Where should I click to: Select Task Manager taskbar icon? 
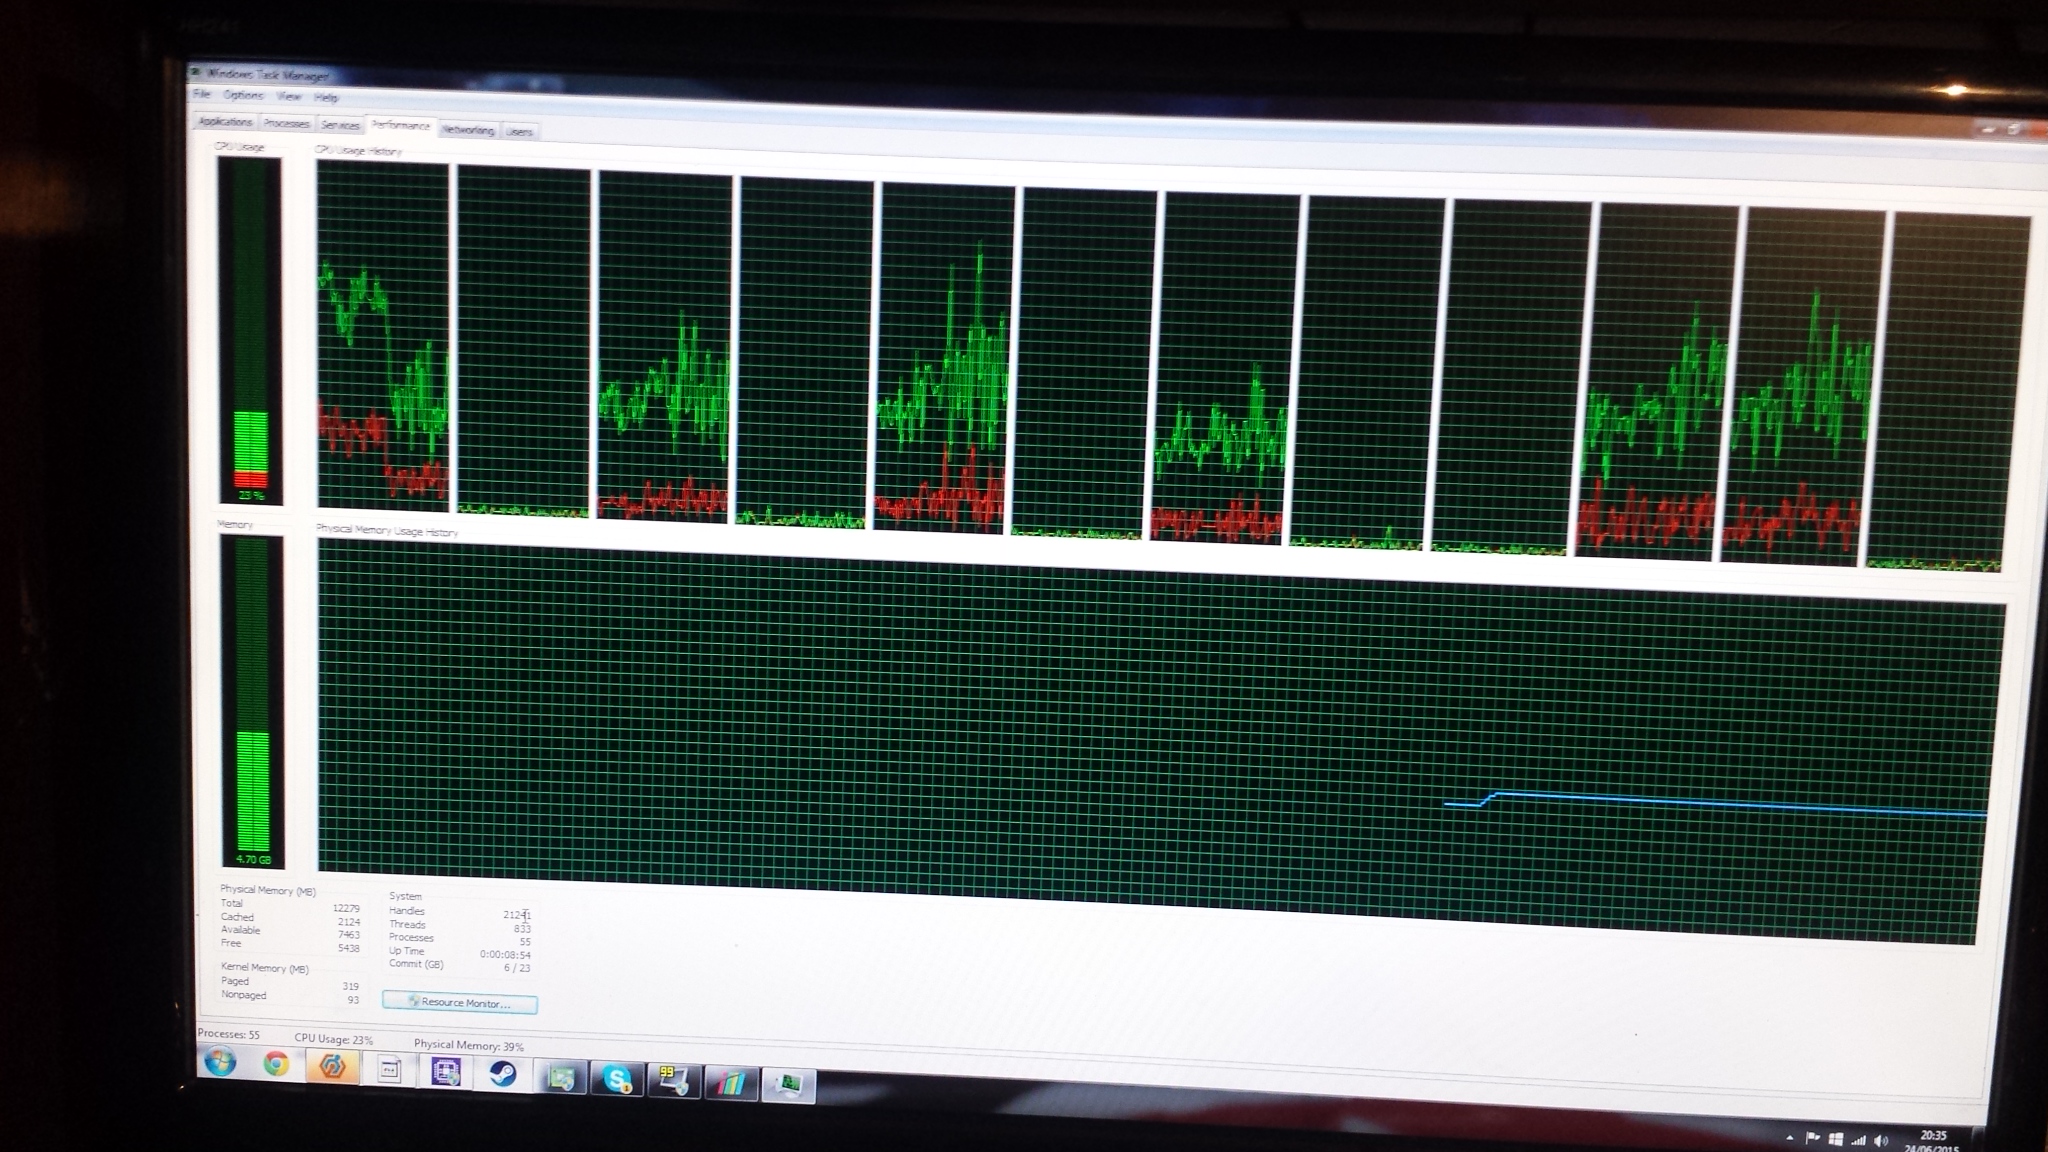(x=788, y=1085)
